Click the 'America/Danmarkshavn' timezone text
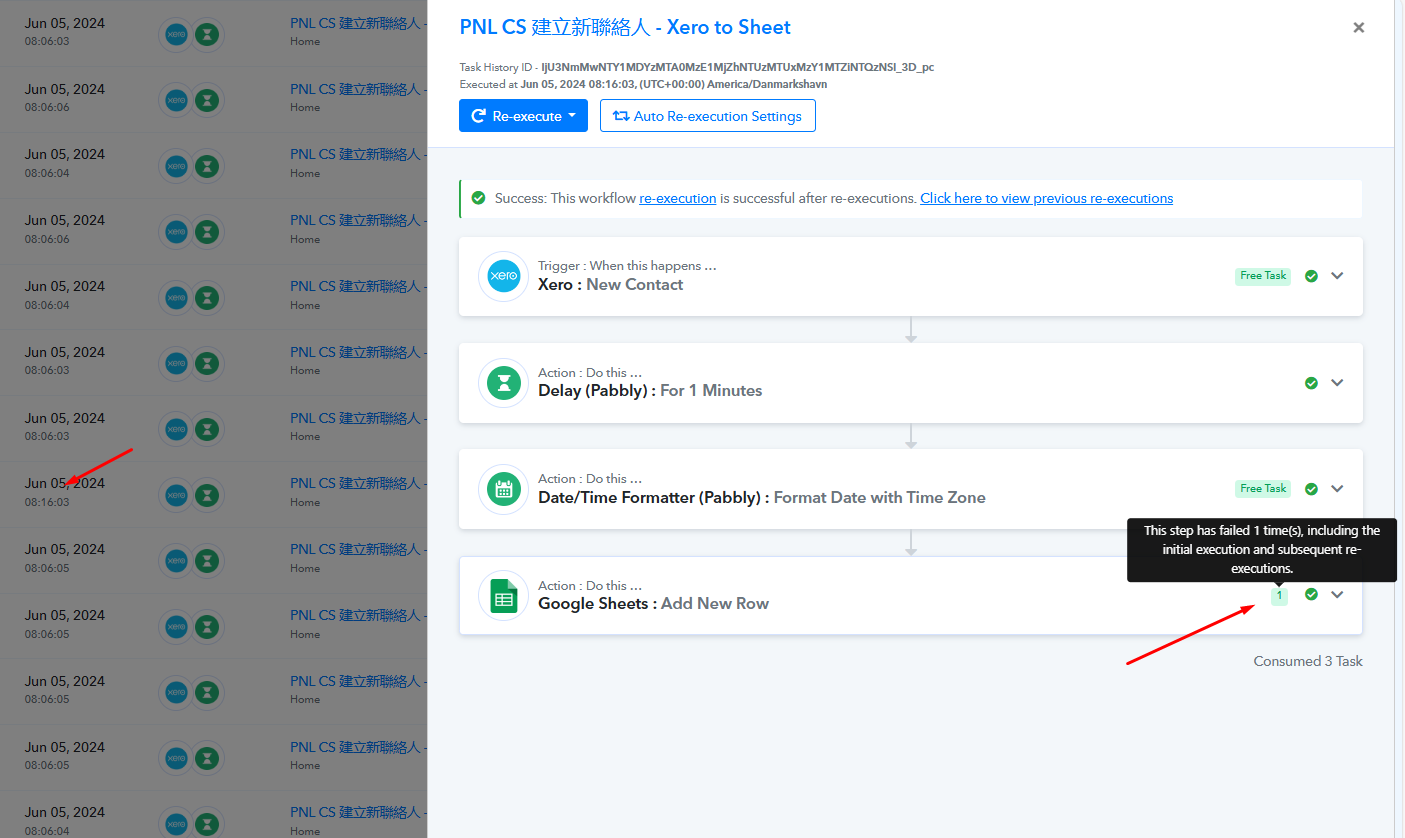 (767, 84)
